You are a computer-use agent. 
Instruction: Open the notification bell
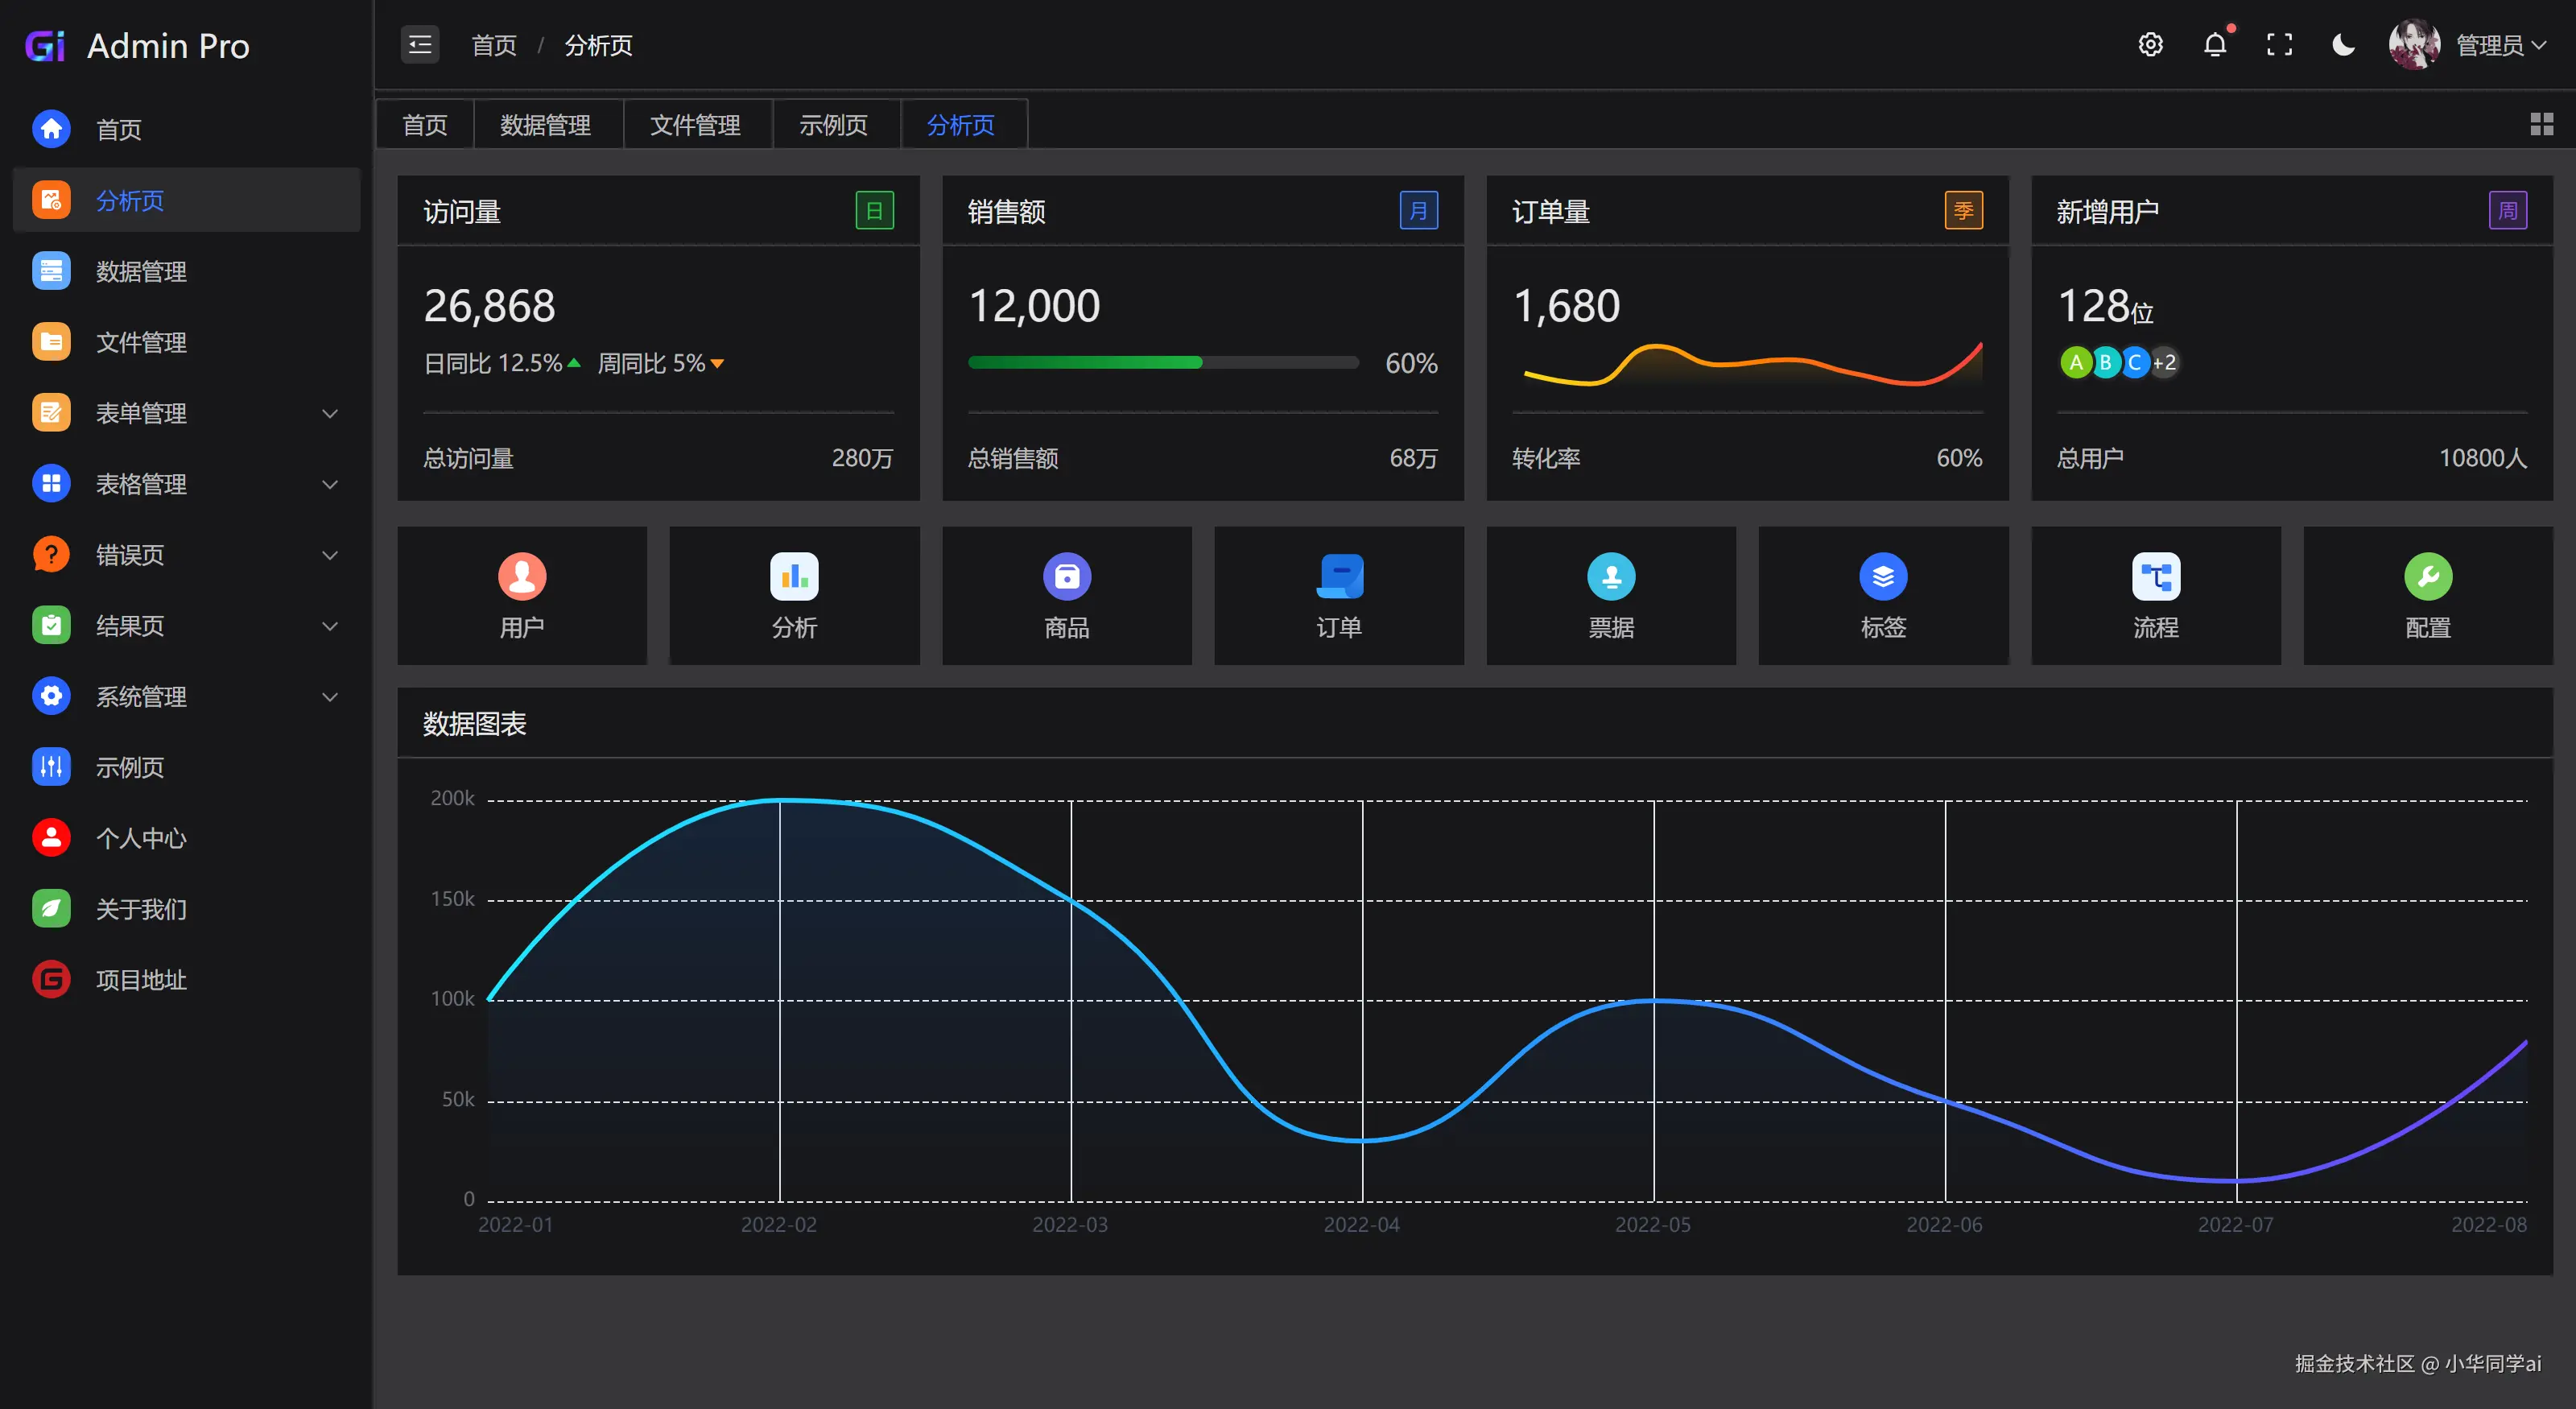tap(2215, 45)
